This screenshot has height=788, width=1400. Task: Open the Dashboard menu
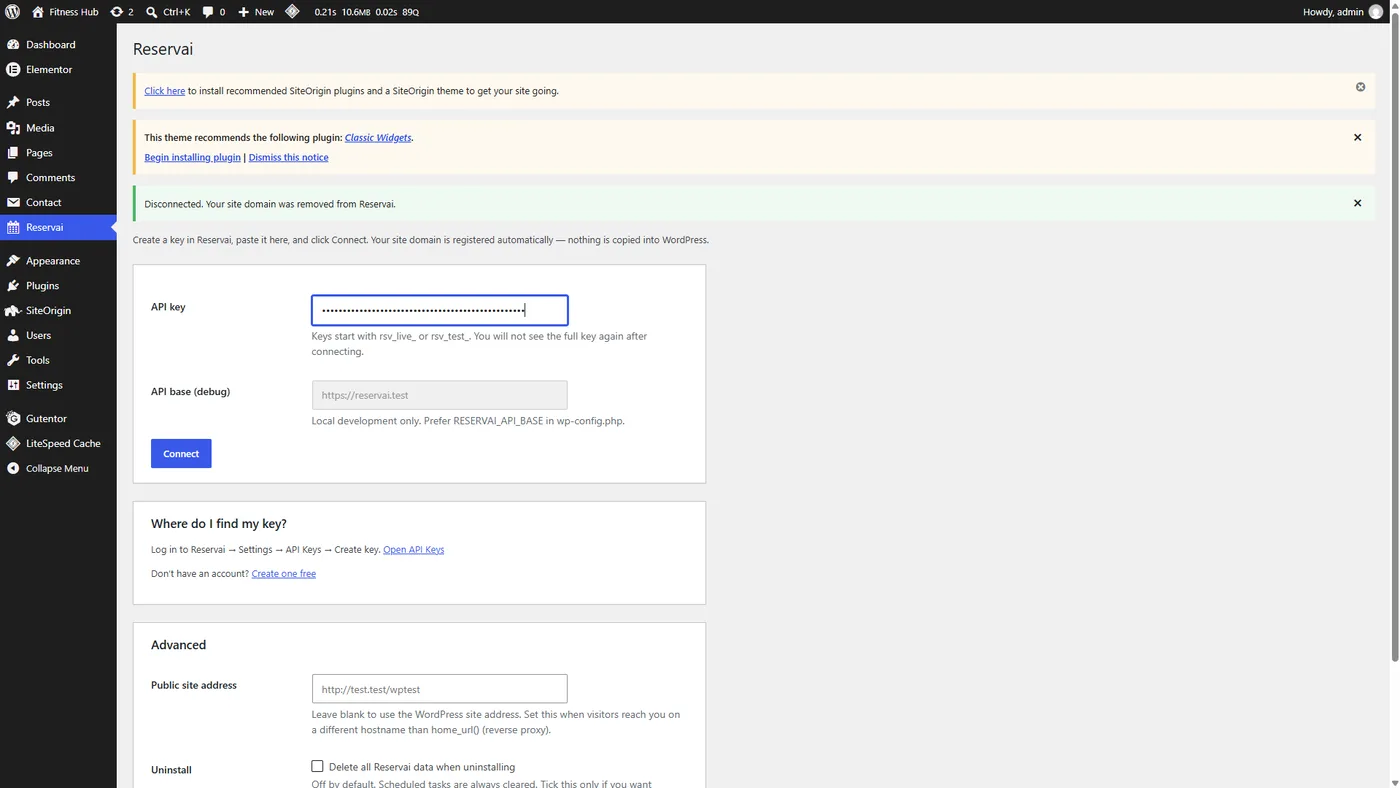58,45
